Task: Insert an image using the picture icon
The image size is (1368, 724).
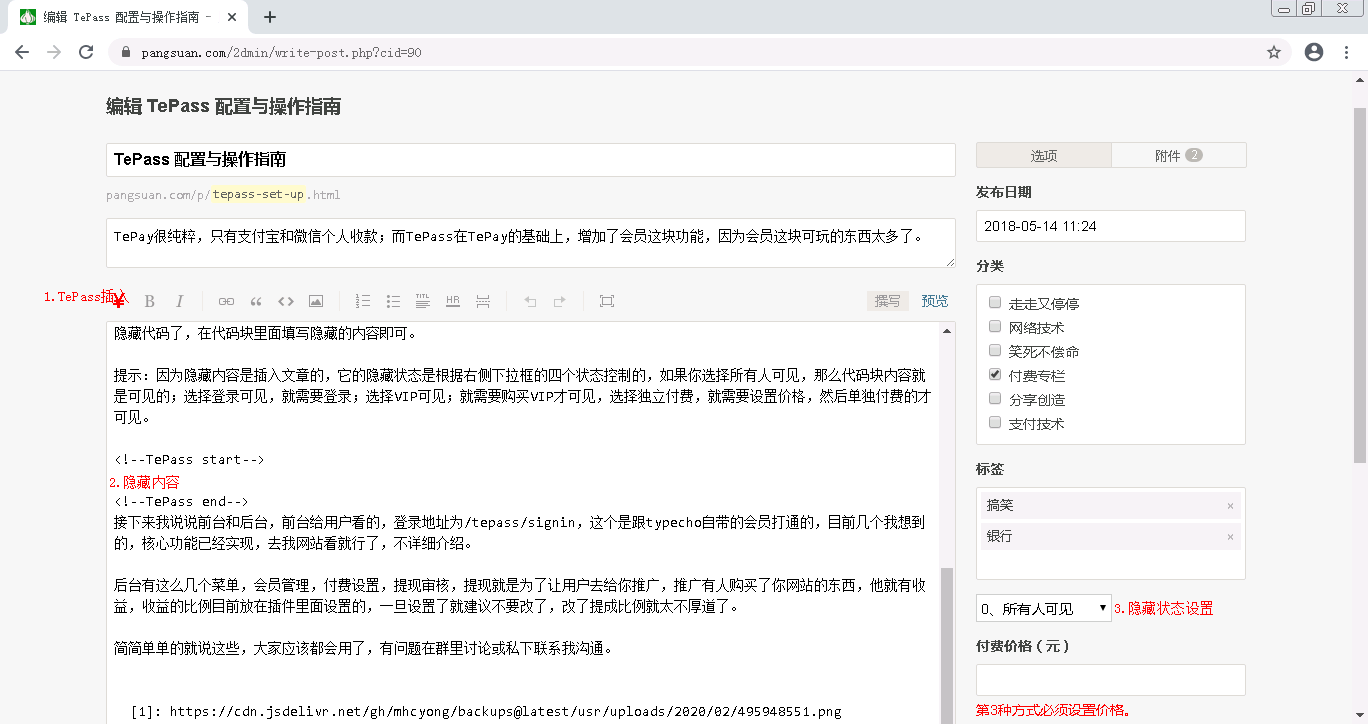Action: 316,301
